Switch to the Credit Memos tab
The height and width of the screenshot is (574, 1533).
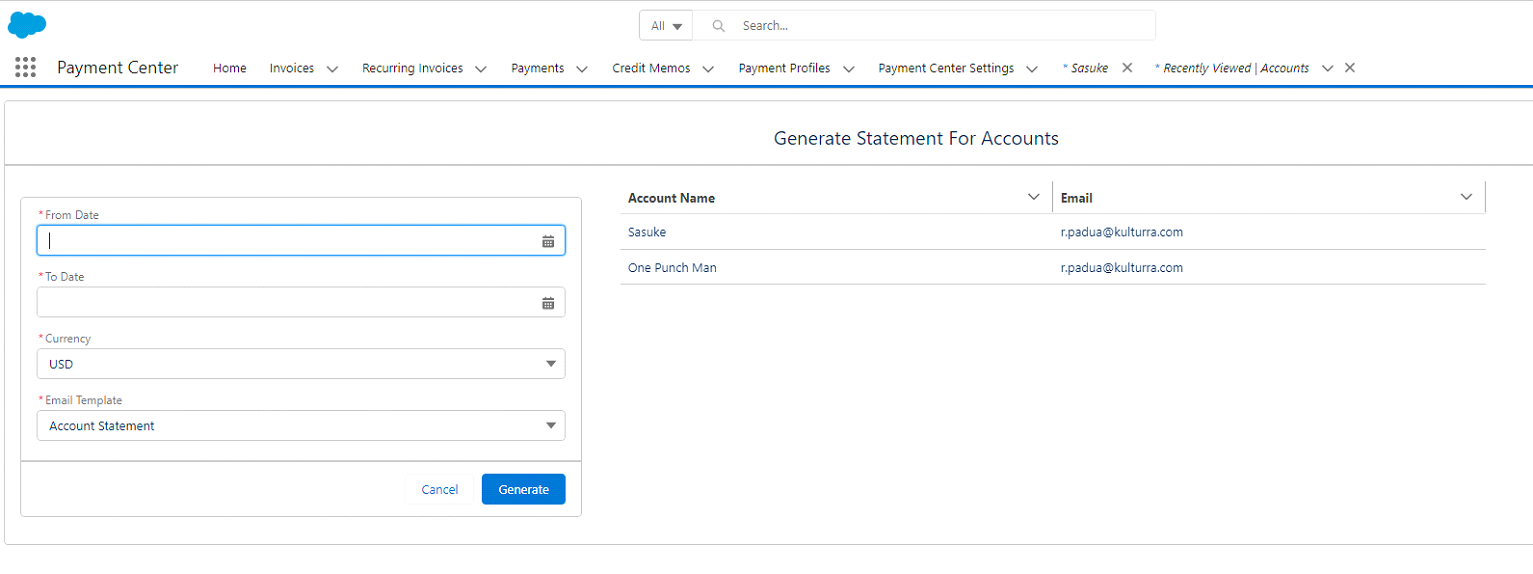pyautogui.click(x=651, y=68)
